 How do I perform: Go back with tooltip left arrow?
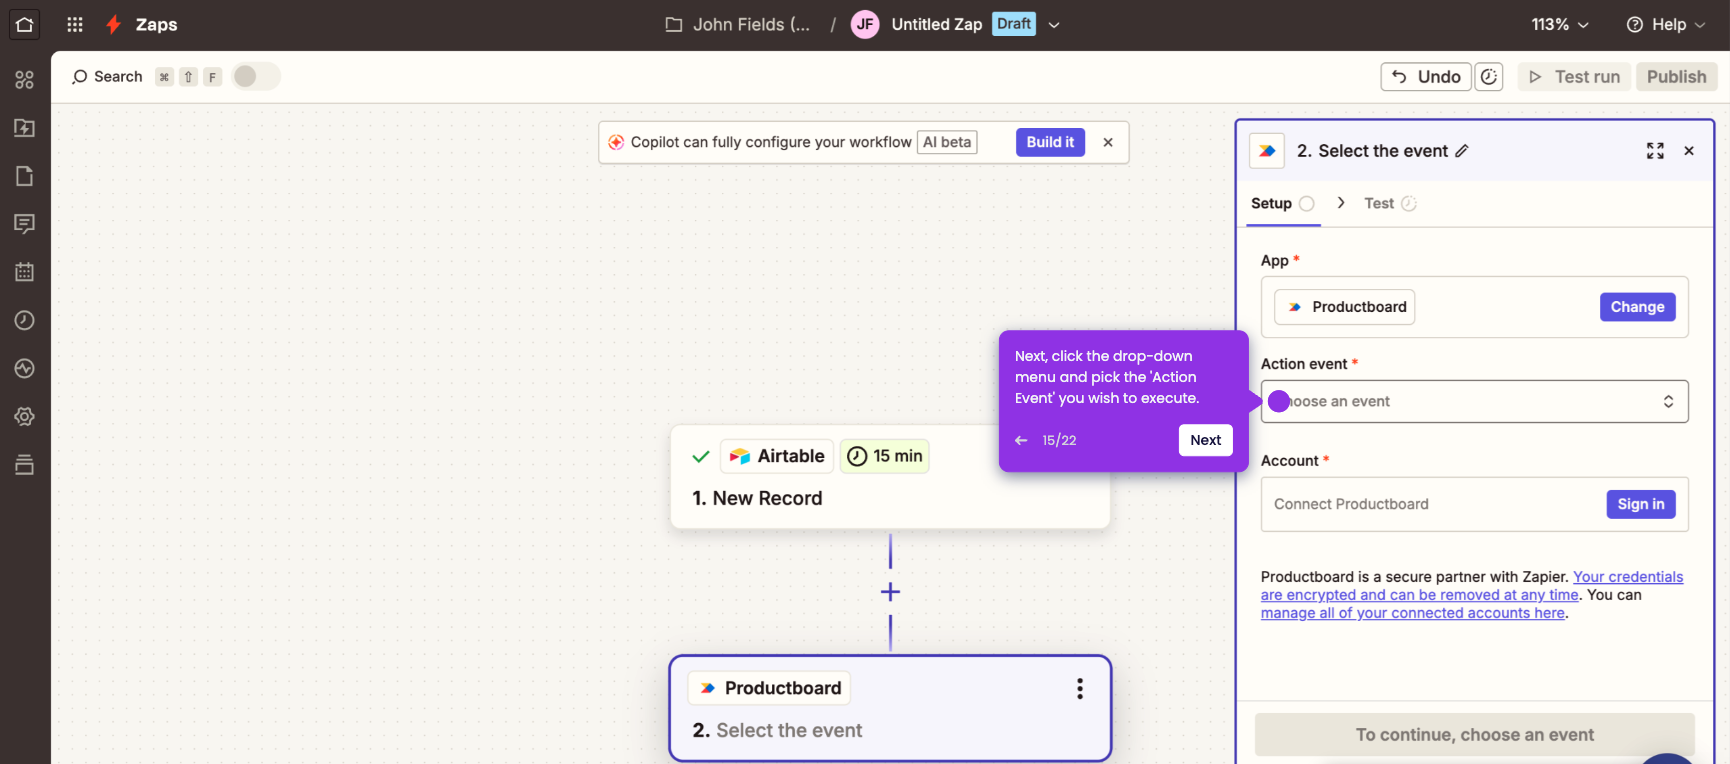[x=1021, y=440]
